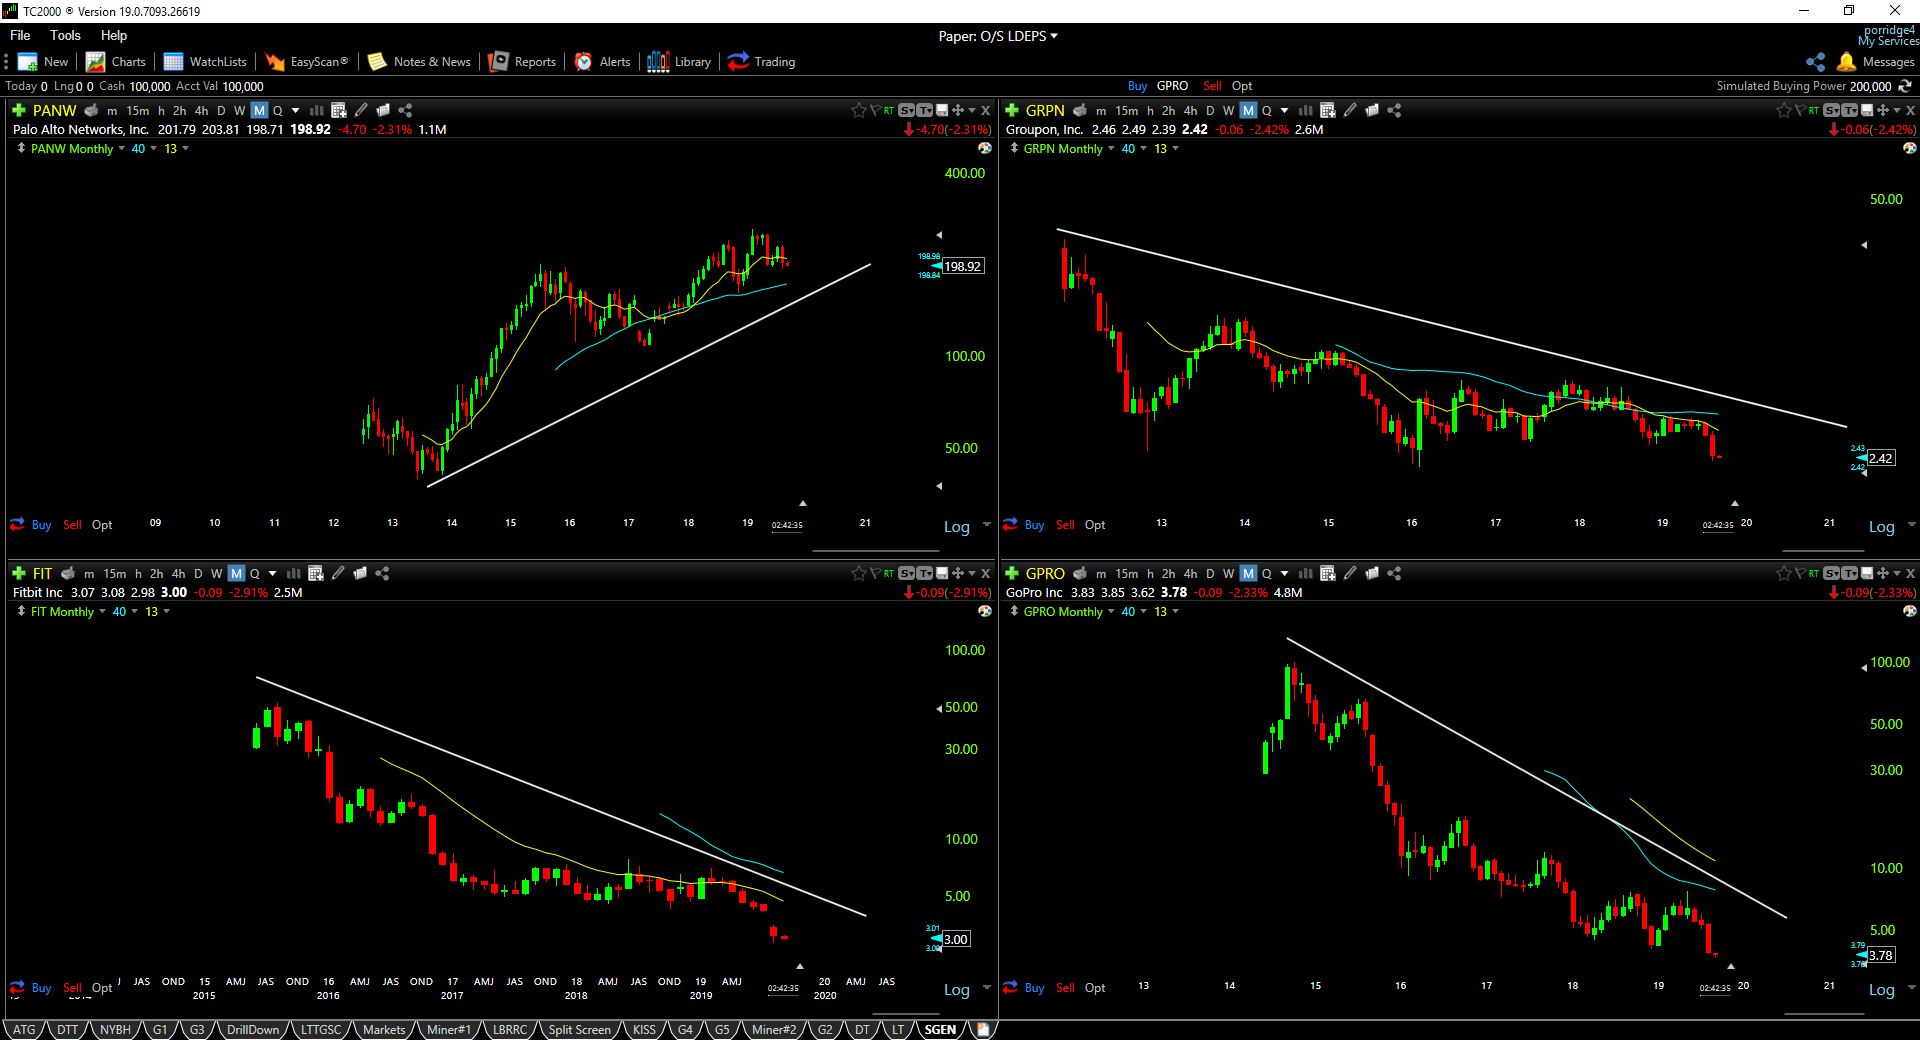Switch to the DrillDown layout tab
The width and height of the screenshot is (1920, 1040).
(253, 1029)
